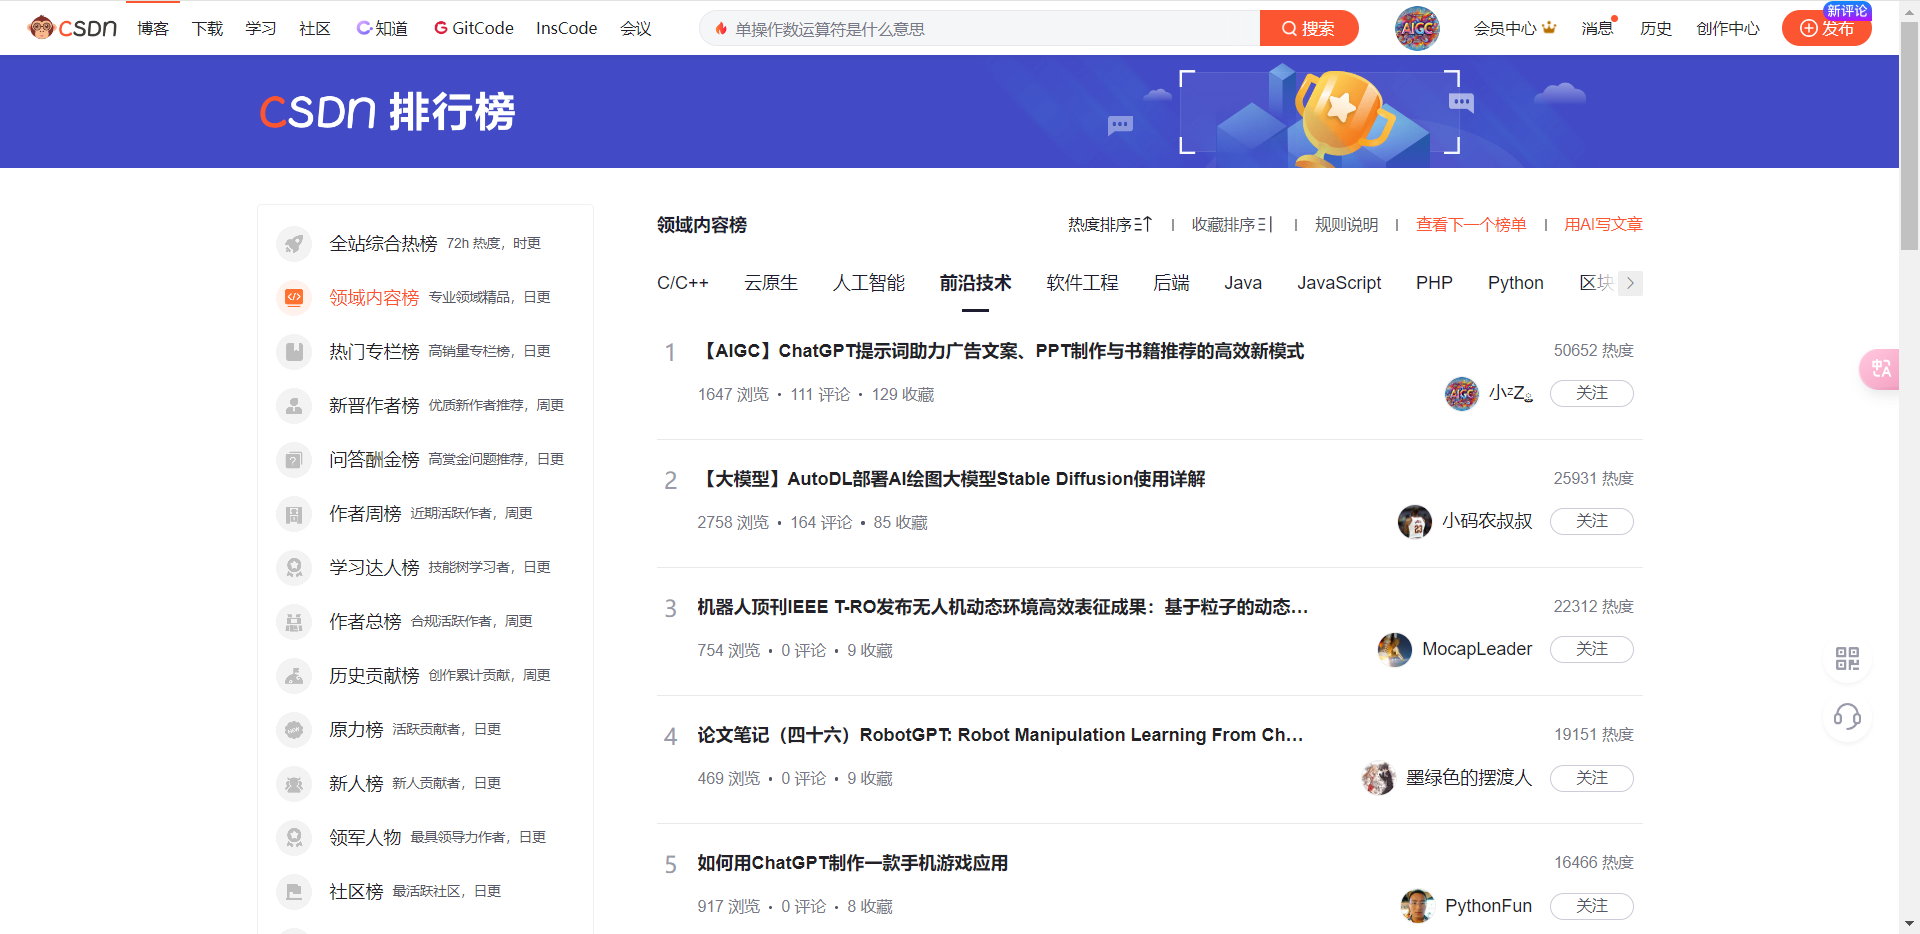Open 下载 in the top navigation

207,28
